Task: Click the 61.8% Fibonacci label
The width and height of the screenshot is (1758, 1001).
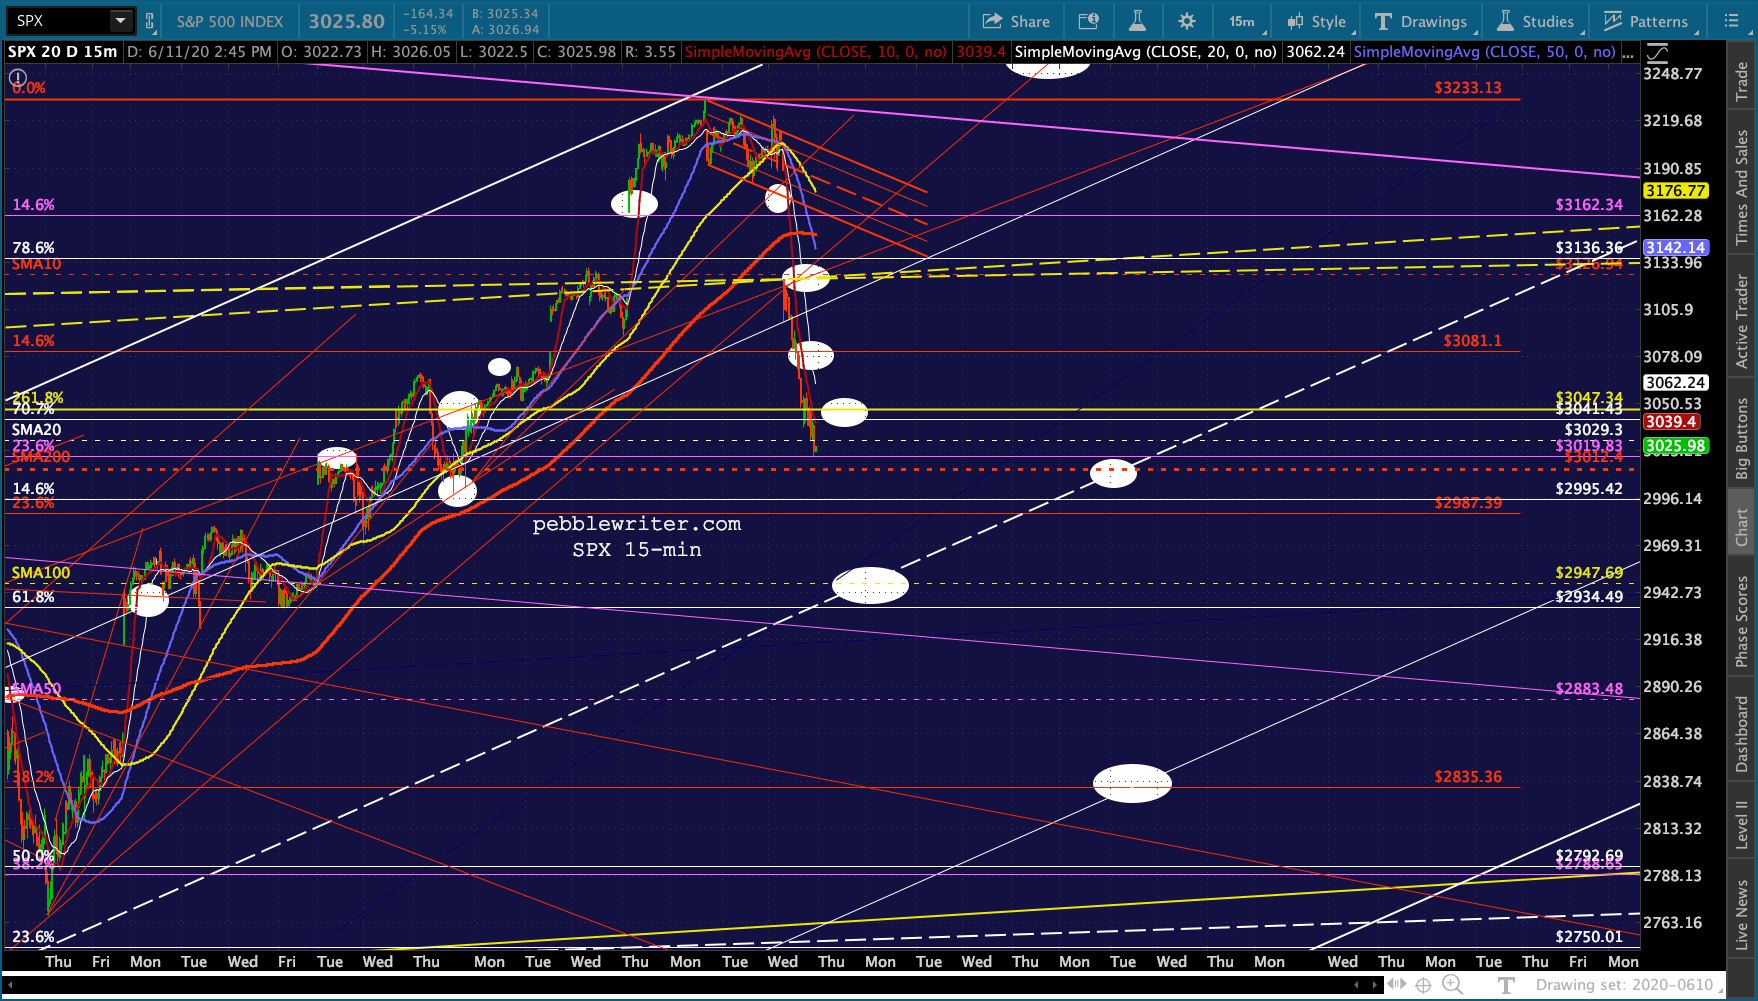Action: tap(33, 597)
